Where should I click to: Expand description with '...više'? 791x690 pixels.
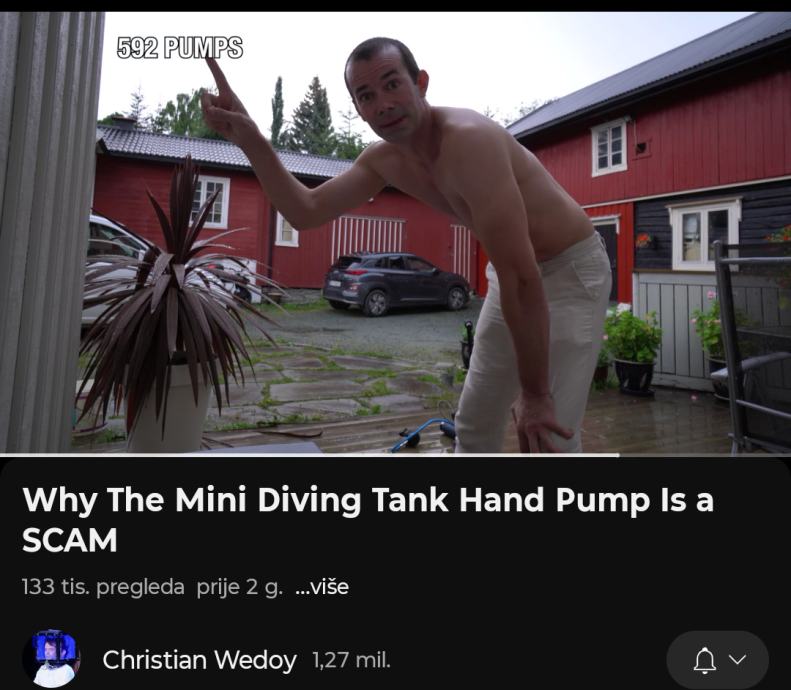322,587
